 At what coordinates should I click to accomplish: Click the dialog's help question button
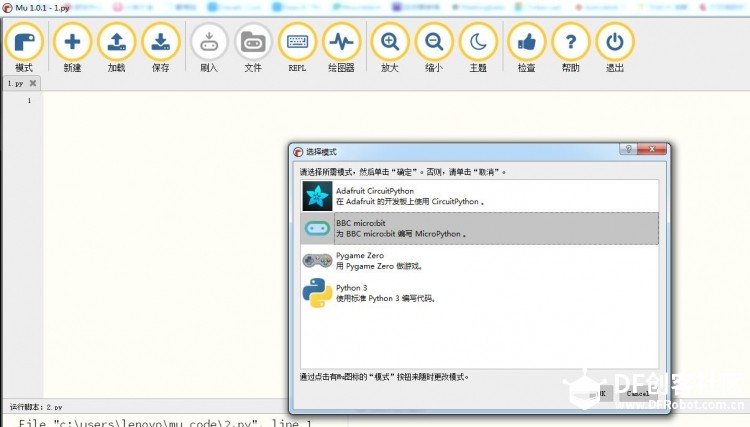click(629, 149)
